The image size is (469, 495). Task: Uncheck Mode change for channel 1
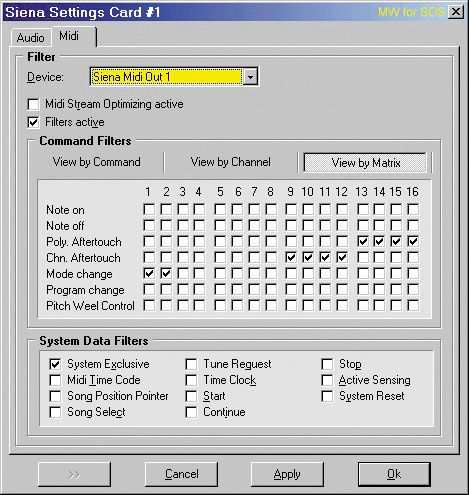[149, 273]
